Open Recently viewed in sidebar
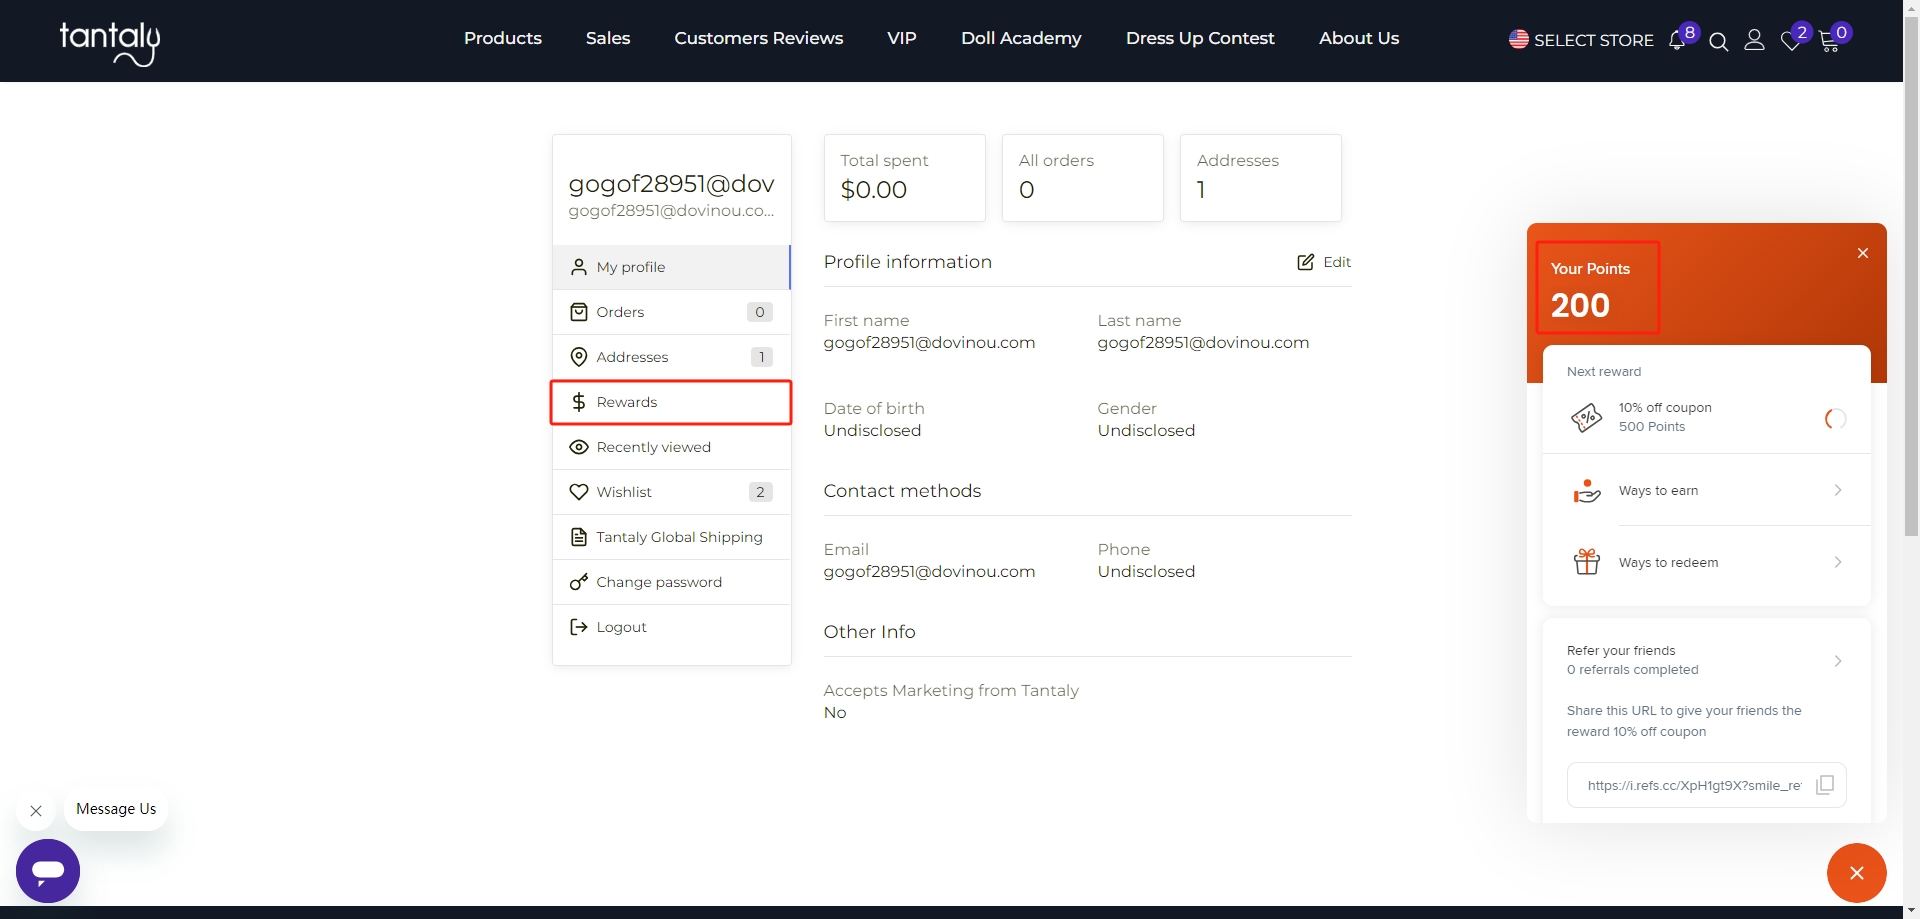The height and width of the screenshot is (919, 1920). (671, 447)
